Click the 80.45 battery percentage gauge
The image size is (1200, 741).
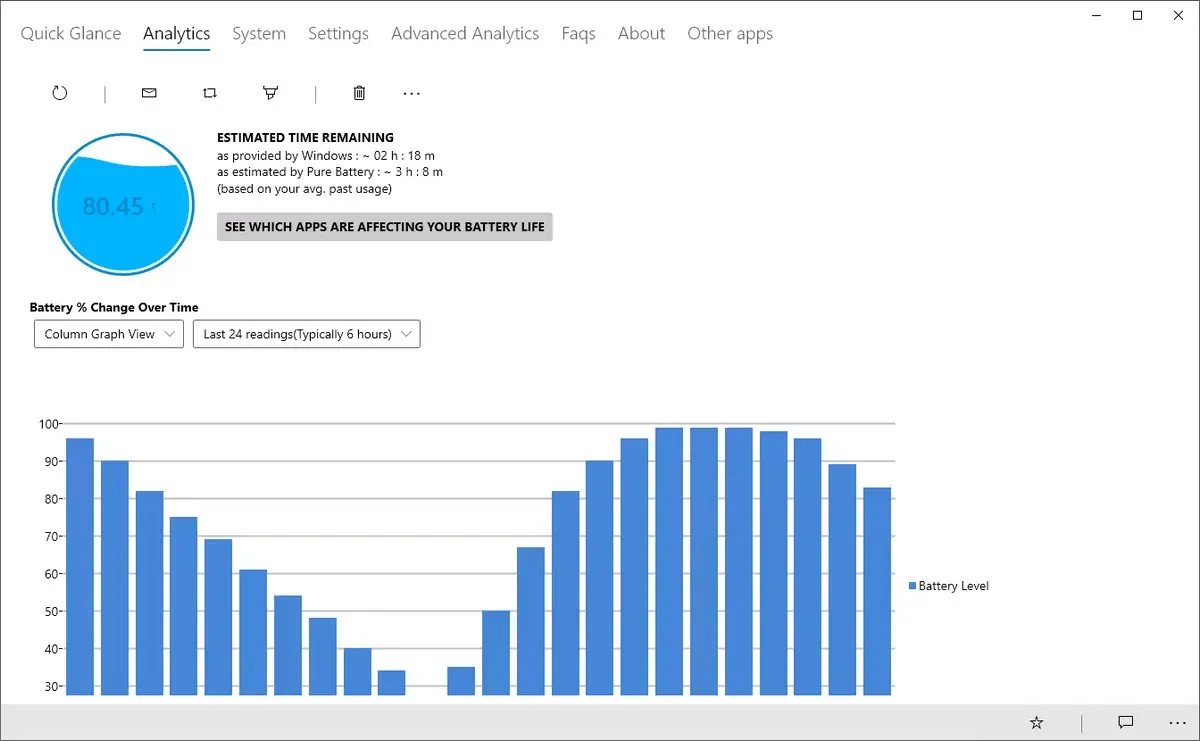pos(121,205)
